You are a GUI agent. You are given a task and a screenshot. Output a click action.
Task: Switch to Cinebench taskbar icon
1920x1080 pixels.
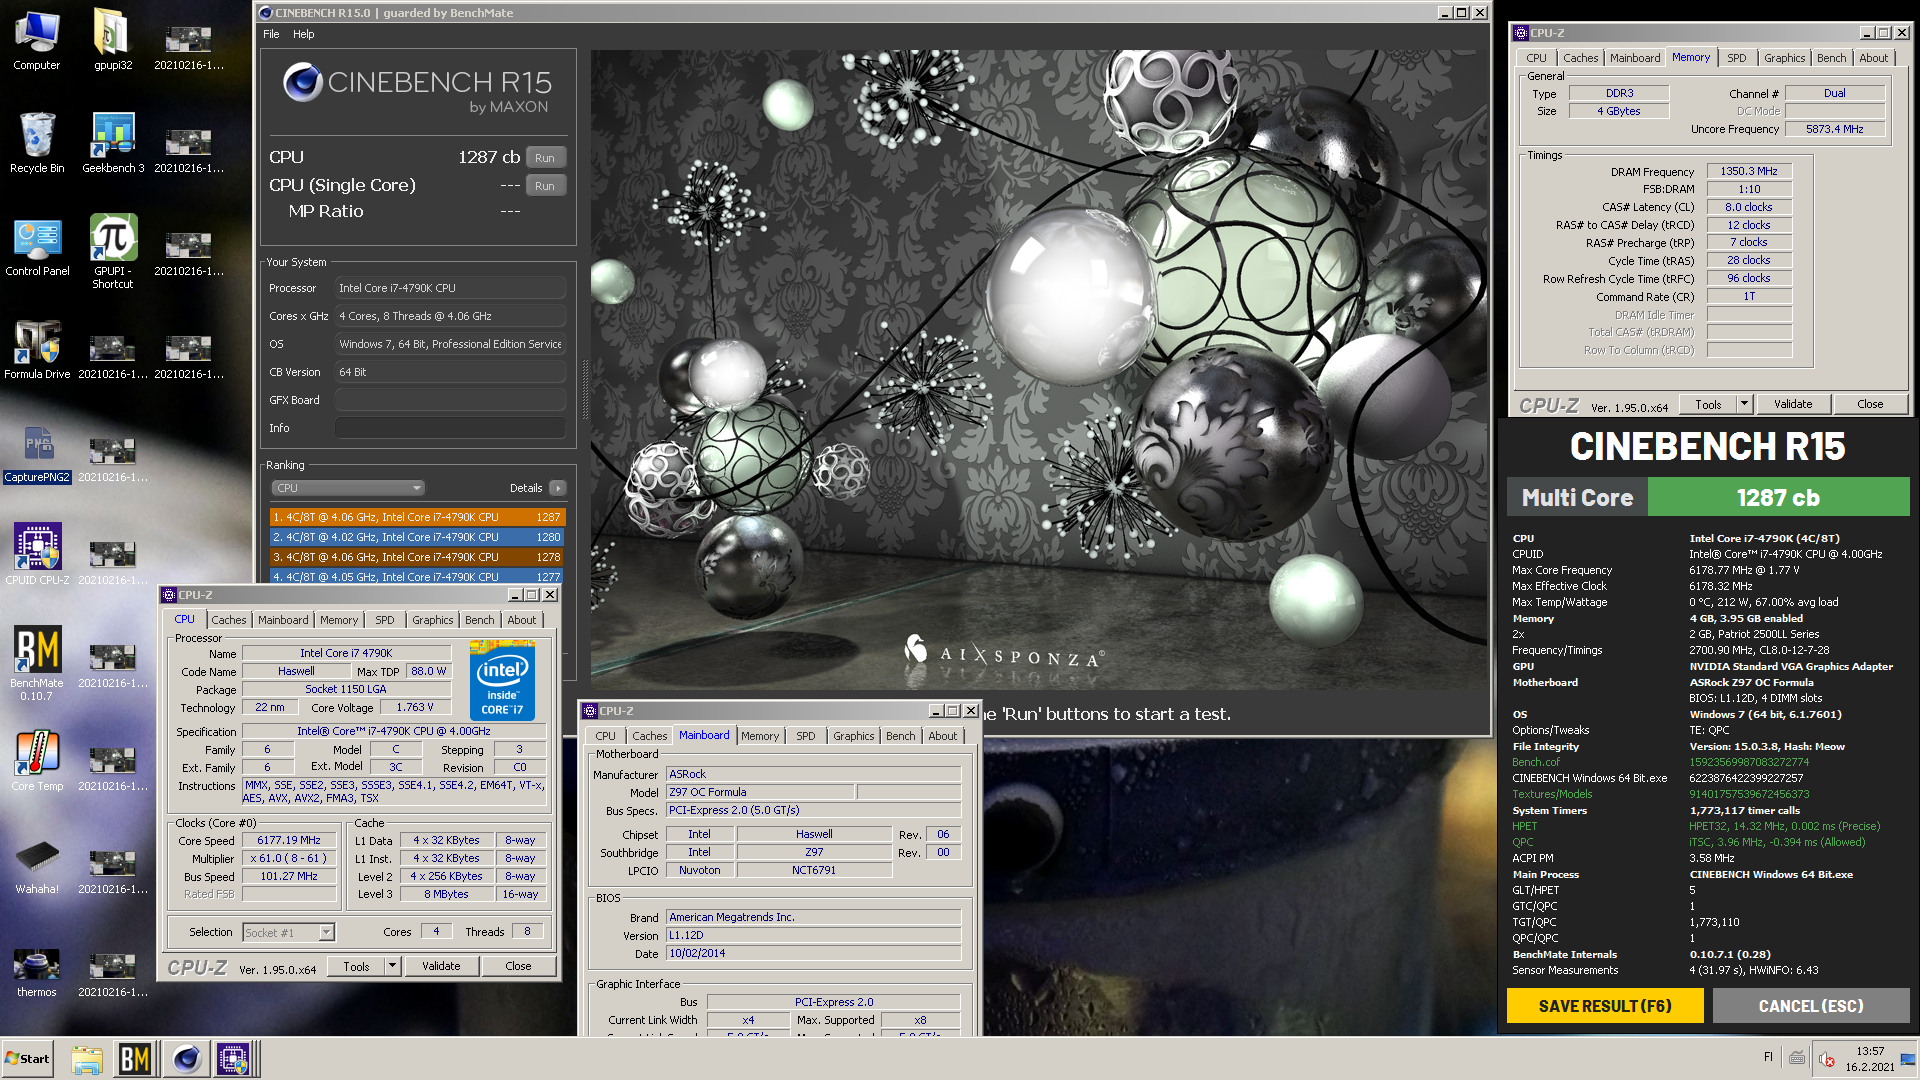click(186, 1059)
